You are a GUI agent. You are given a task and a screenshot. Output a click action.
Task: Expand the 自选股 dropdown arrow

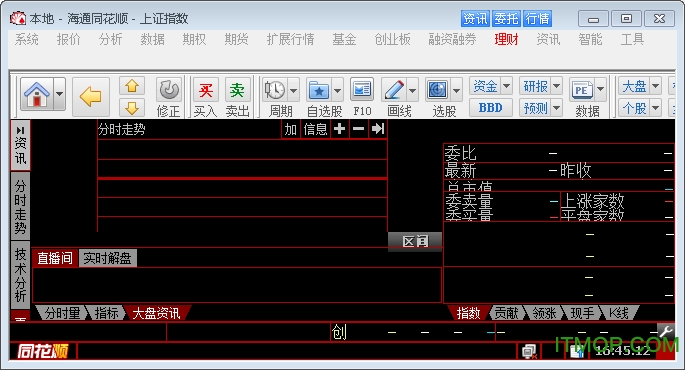pyautogui.click(x=338, y=90)
